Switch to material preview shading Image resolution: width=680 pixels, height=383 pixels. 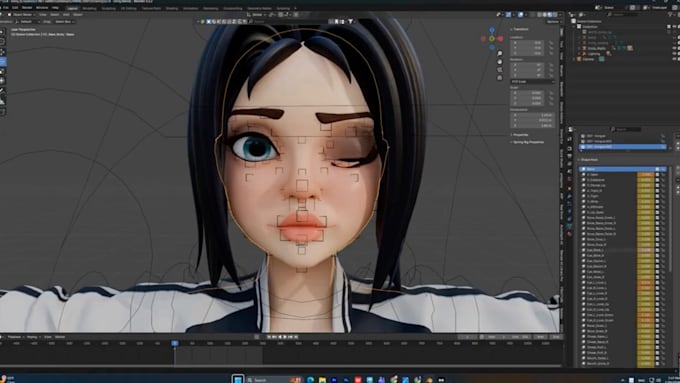[550, 15]
